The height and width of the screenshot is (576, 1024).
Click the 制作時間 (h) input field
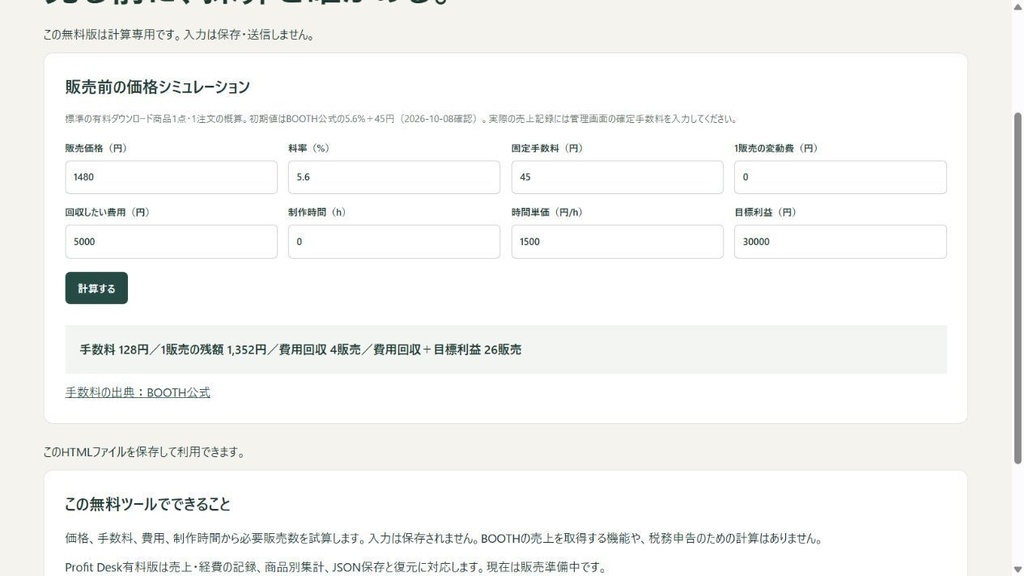(394, 242)
